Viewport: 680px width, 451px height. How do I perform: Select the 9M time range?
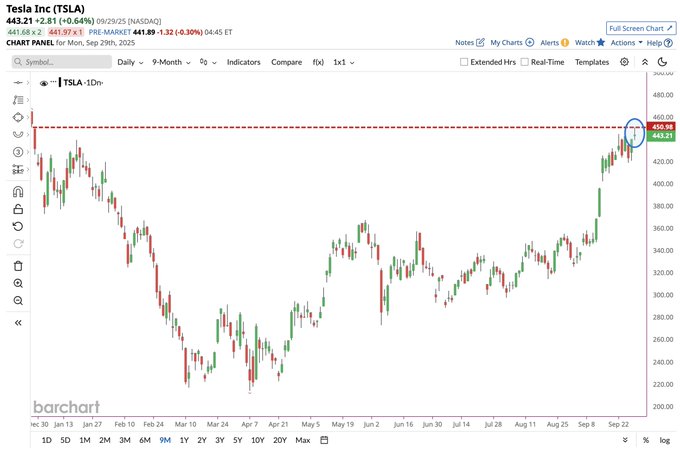click(x=165, y=440)
